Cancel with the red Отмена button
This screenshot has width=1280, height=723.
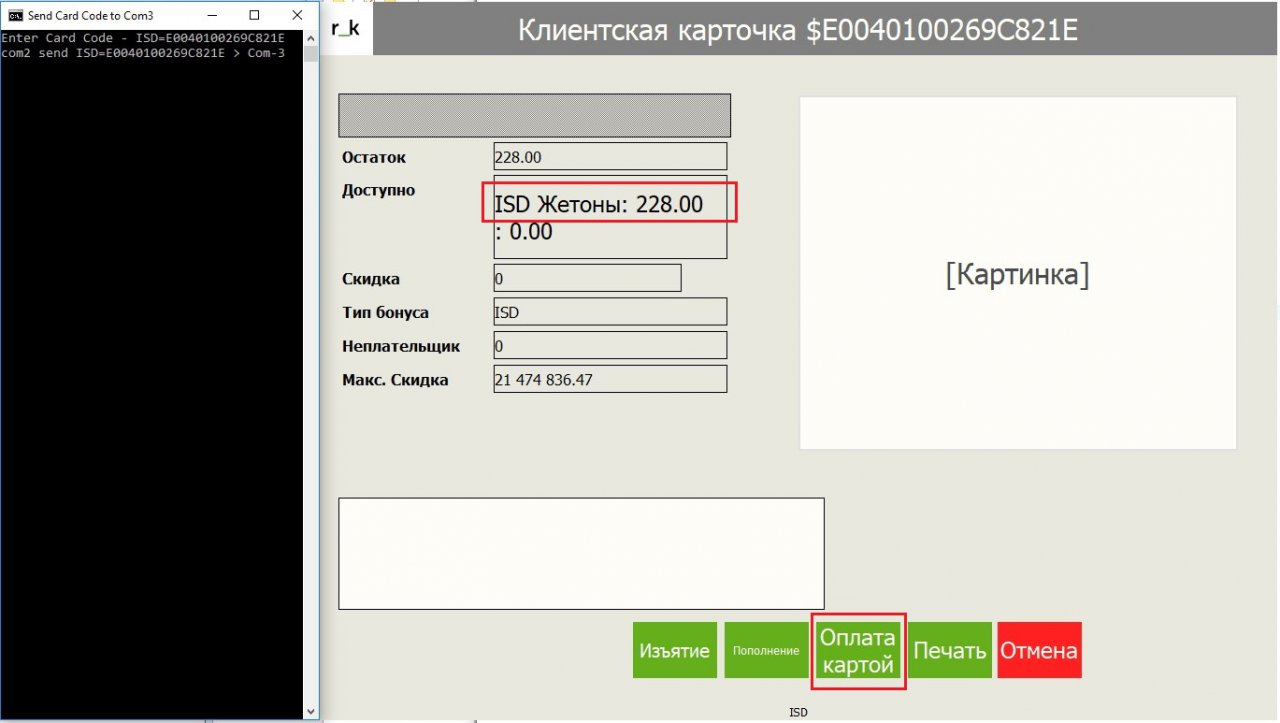tap(1039, 650)
